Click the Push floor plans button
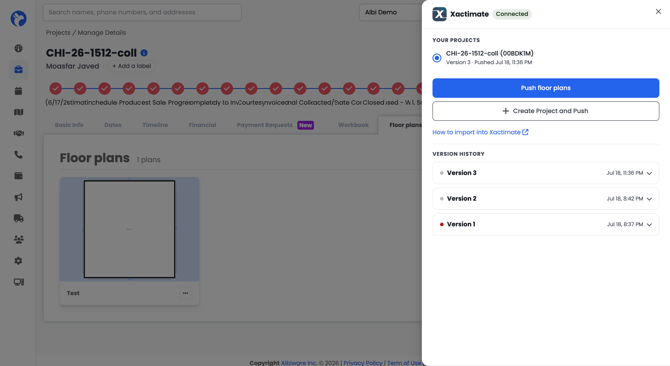670x366 pixels. pos(546,88)
